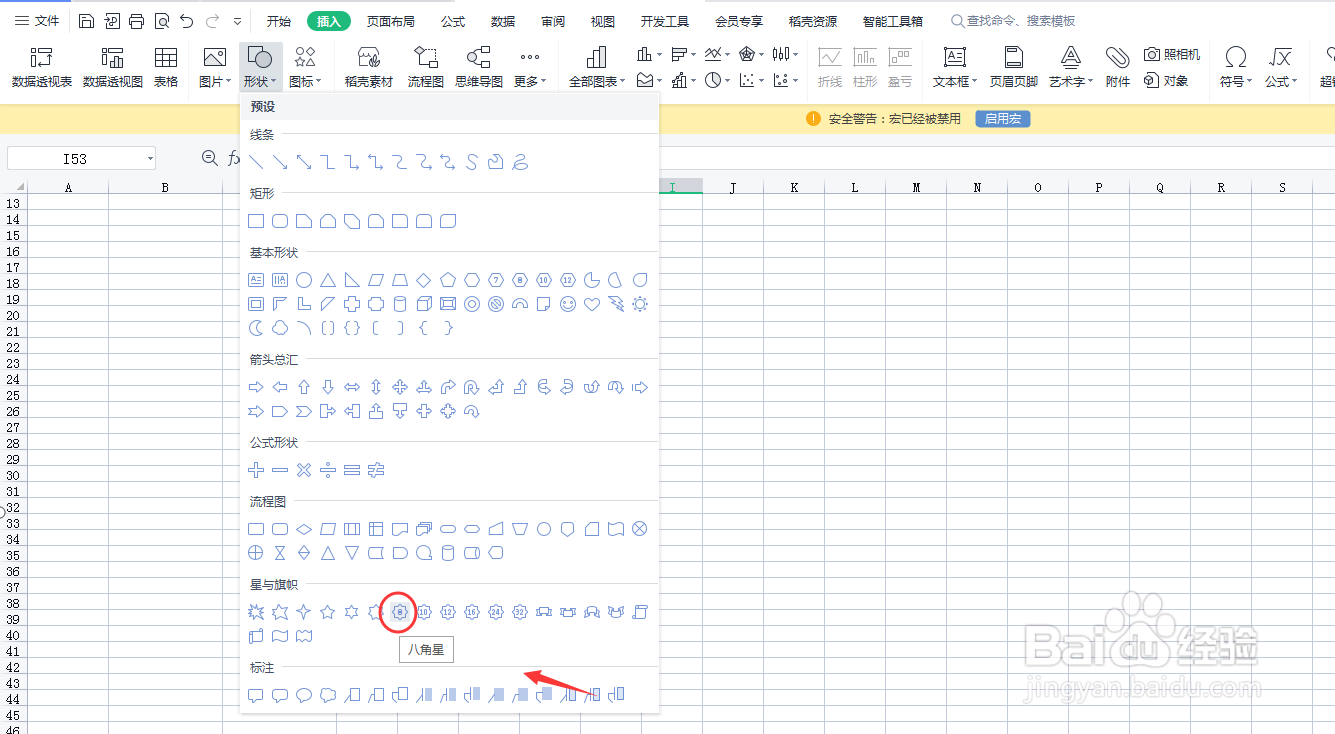
Task: Select the plus sign formula shape
Action: [256, 470]
